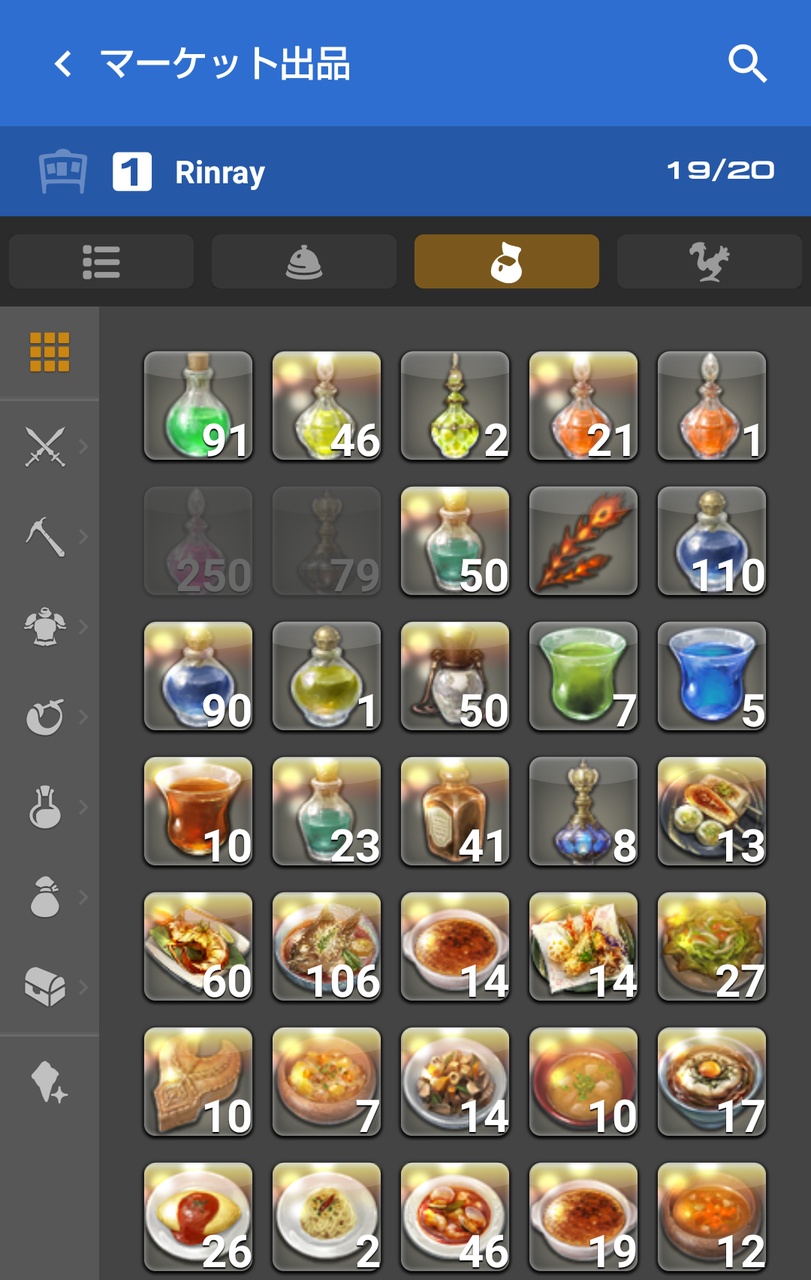Select the all-items grid filter icon

[x=49, y=352]
